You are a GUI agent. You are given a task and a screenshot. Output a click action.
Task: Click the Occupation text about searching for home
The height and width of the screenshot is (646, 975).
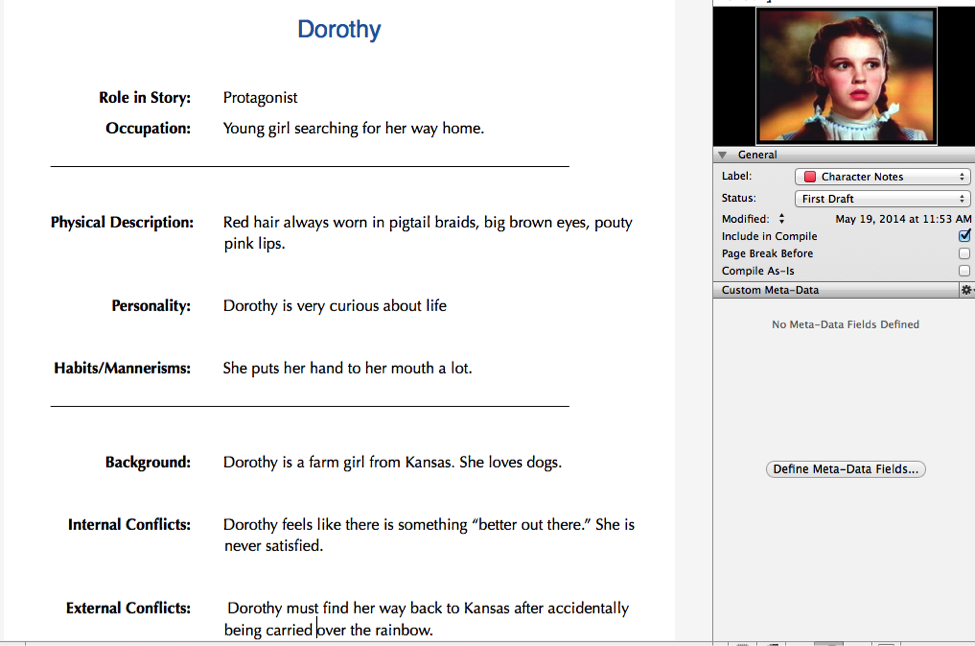point(353,128)
